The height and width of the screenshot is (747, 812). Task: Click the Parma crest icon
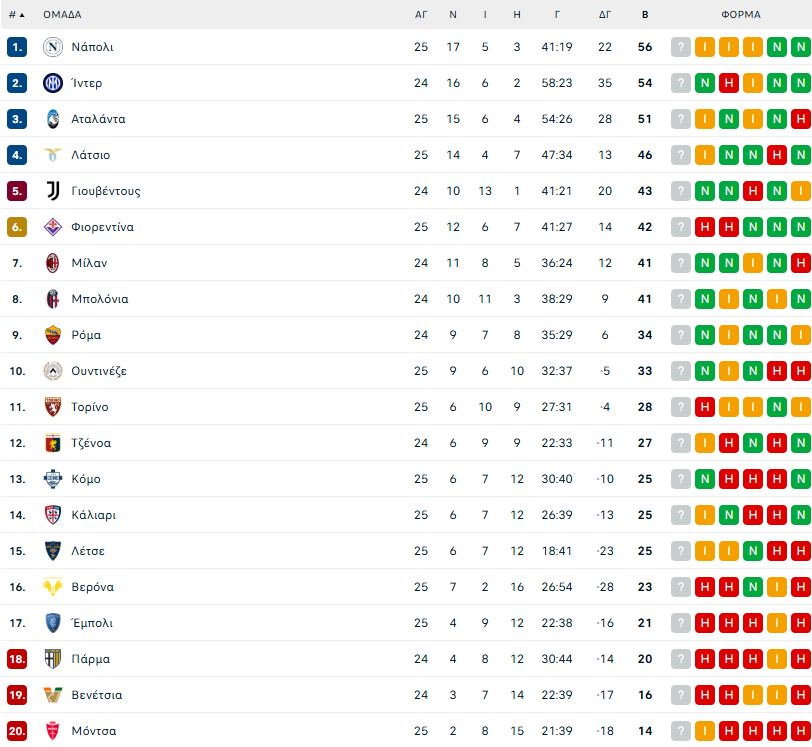pos(53,659)
